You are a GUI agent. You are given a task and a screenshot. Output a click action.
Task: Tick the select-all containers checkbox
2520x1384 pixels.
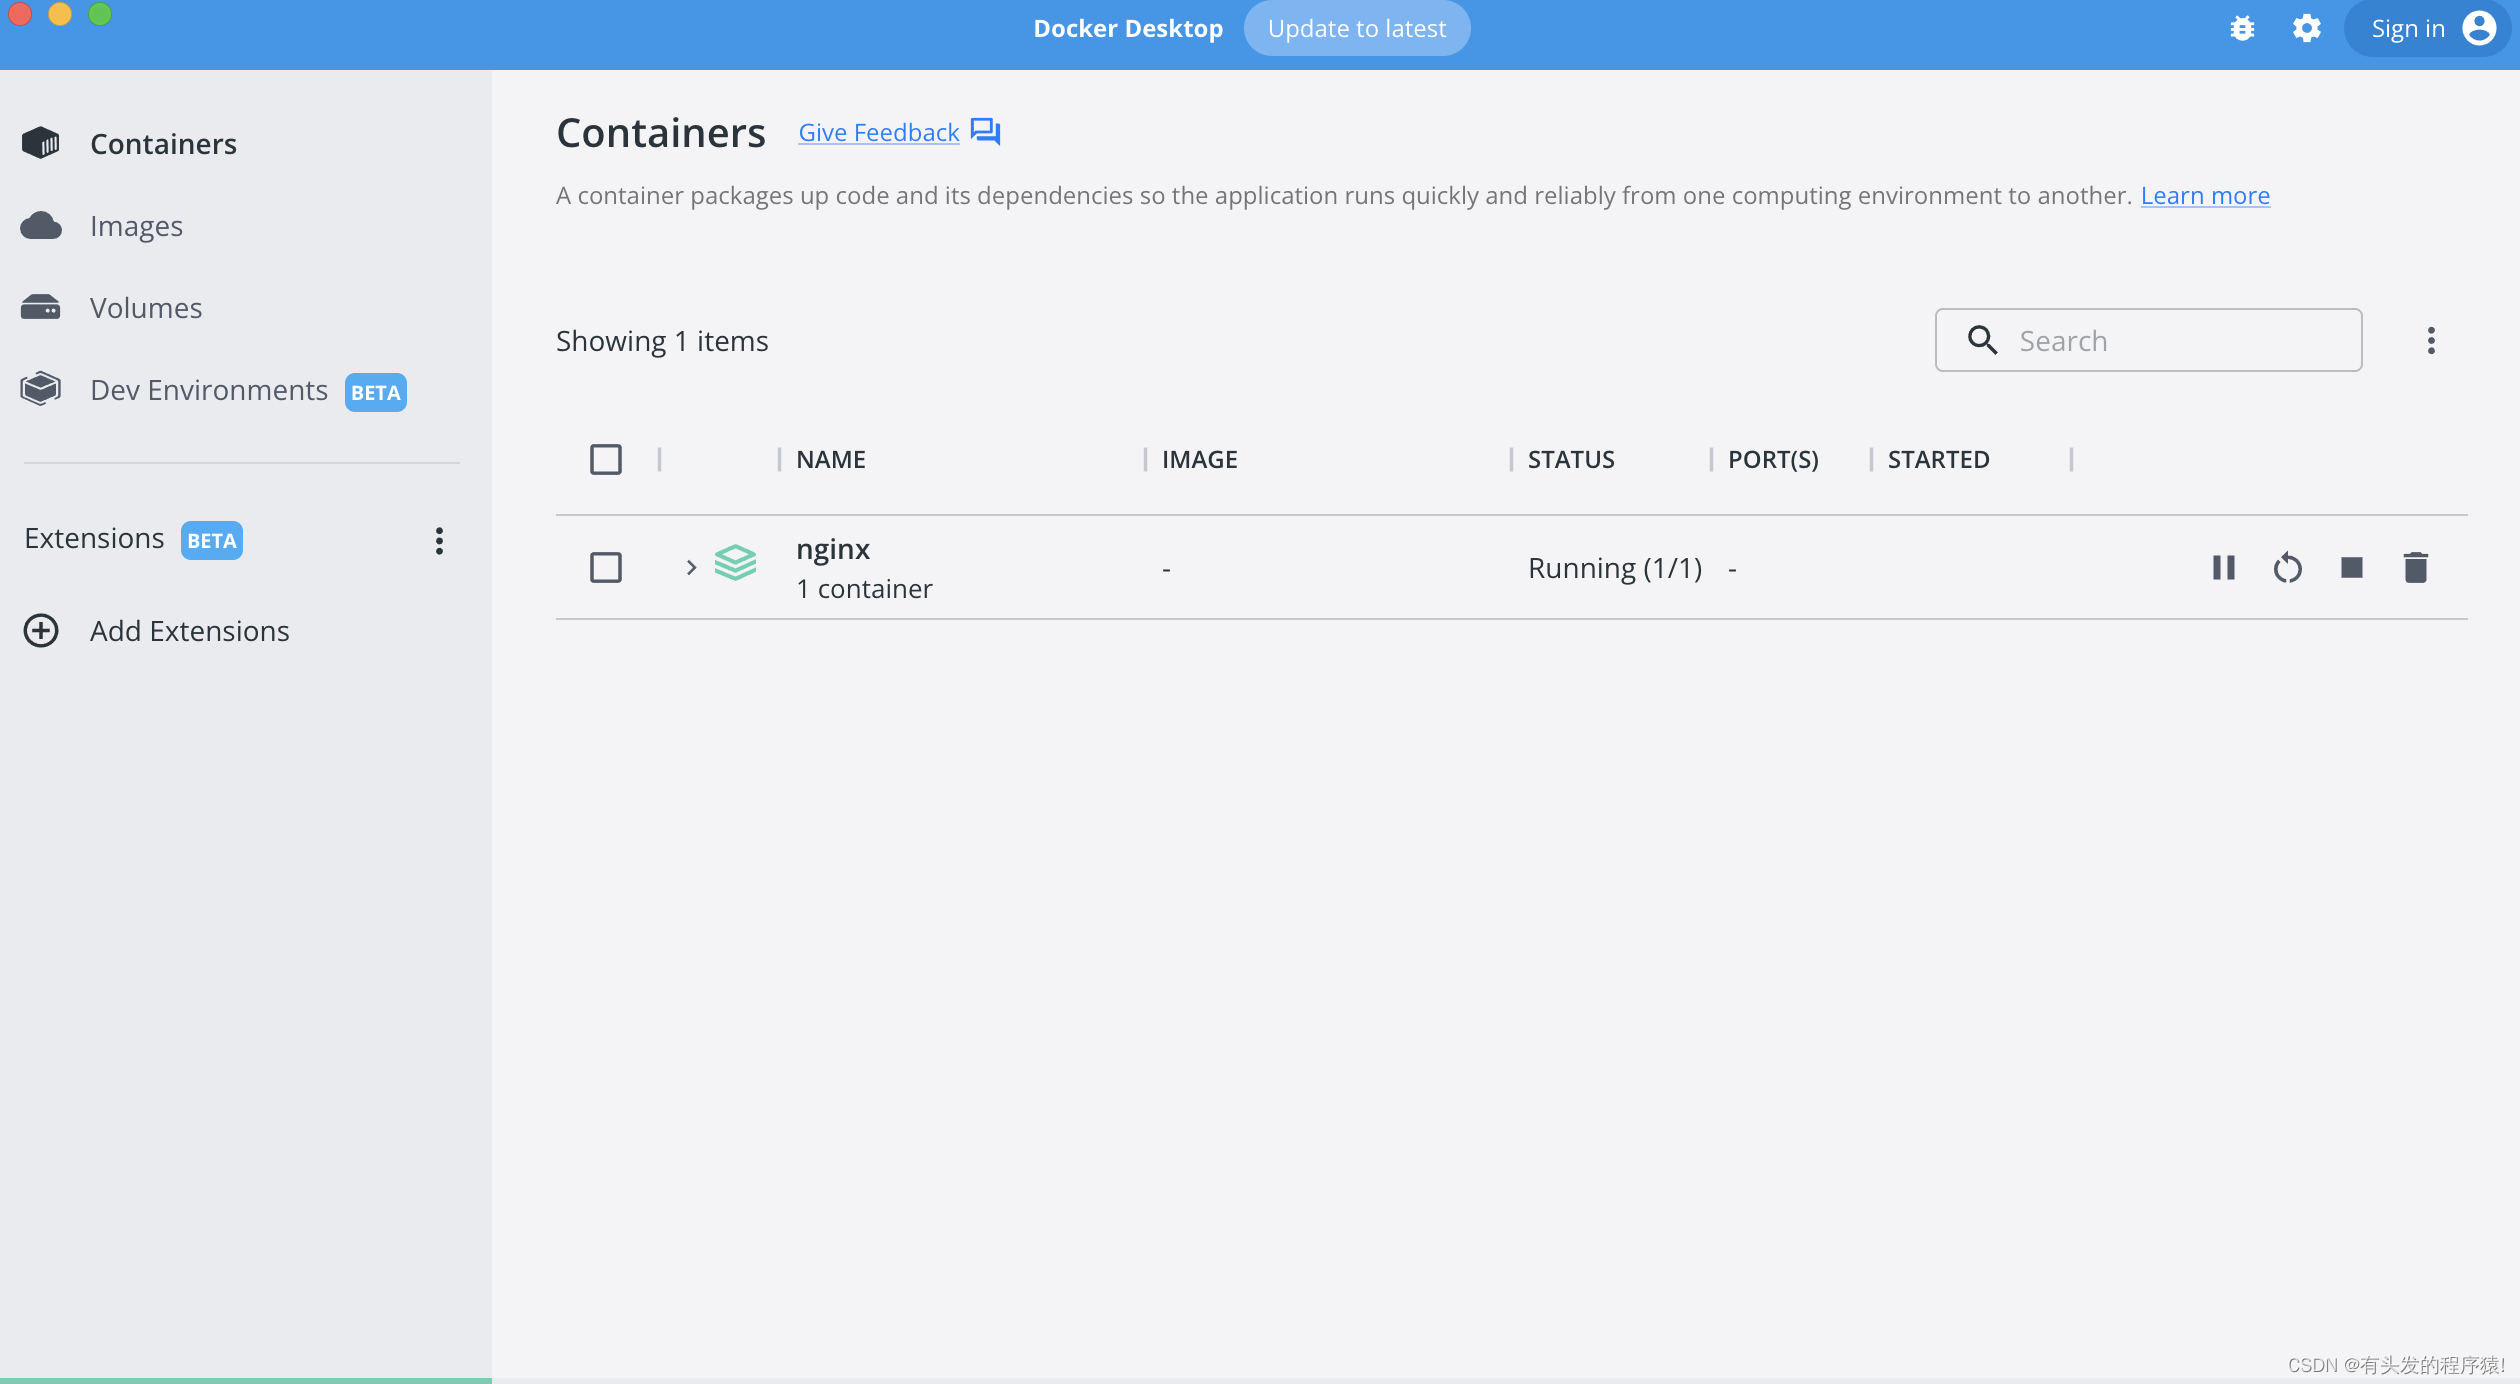(605, 459)
